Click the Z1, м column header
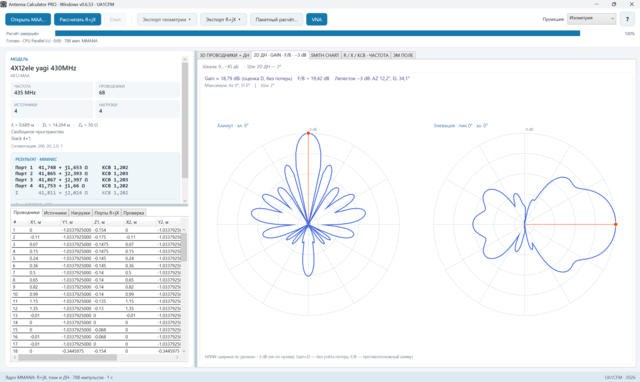 108,222
